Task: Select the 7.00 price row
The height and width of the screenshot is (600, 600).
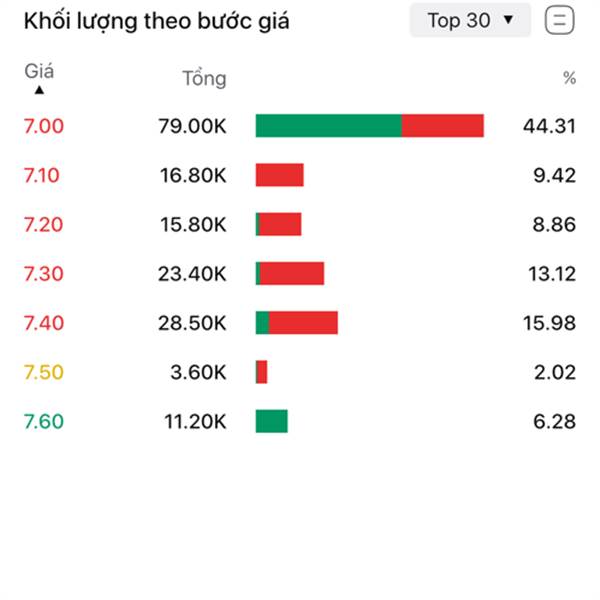Action: (300, 126)
